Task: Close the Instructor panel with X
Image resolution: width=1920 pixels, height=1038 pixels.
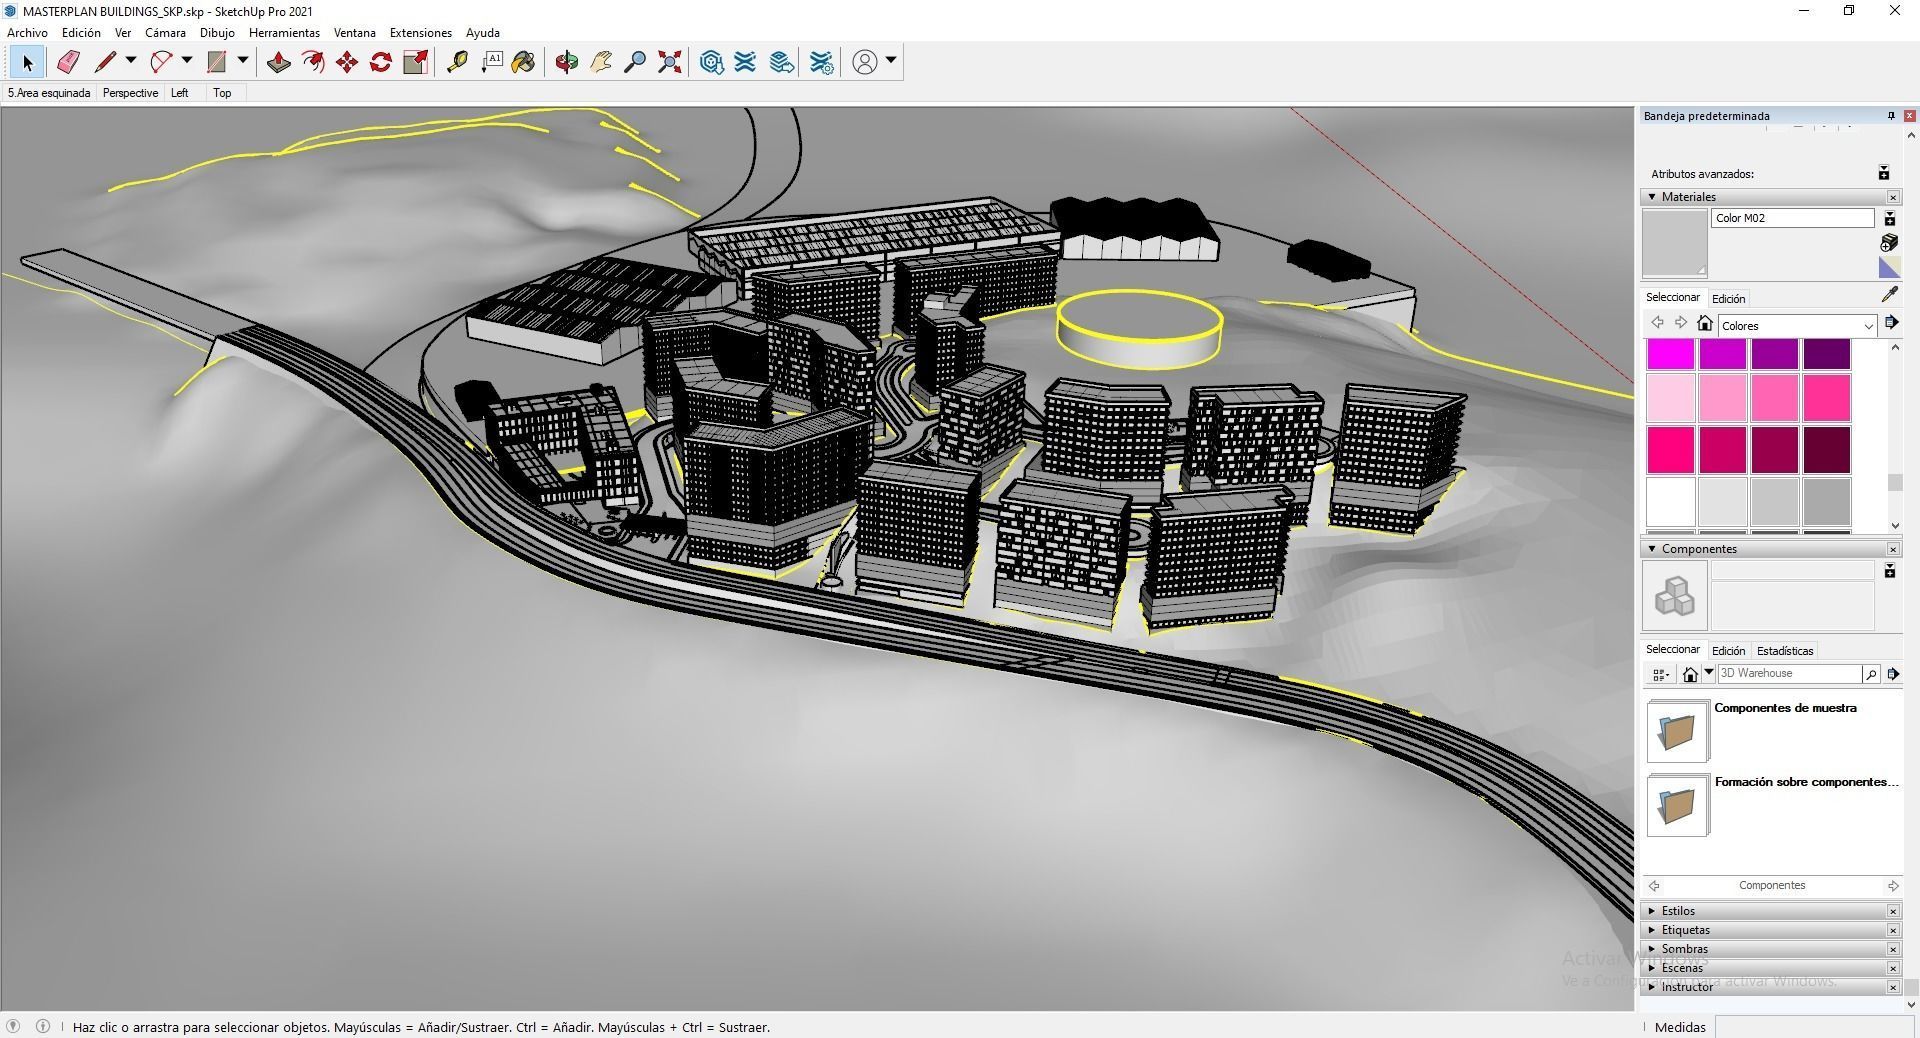Action: click(1893, 987)
